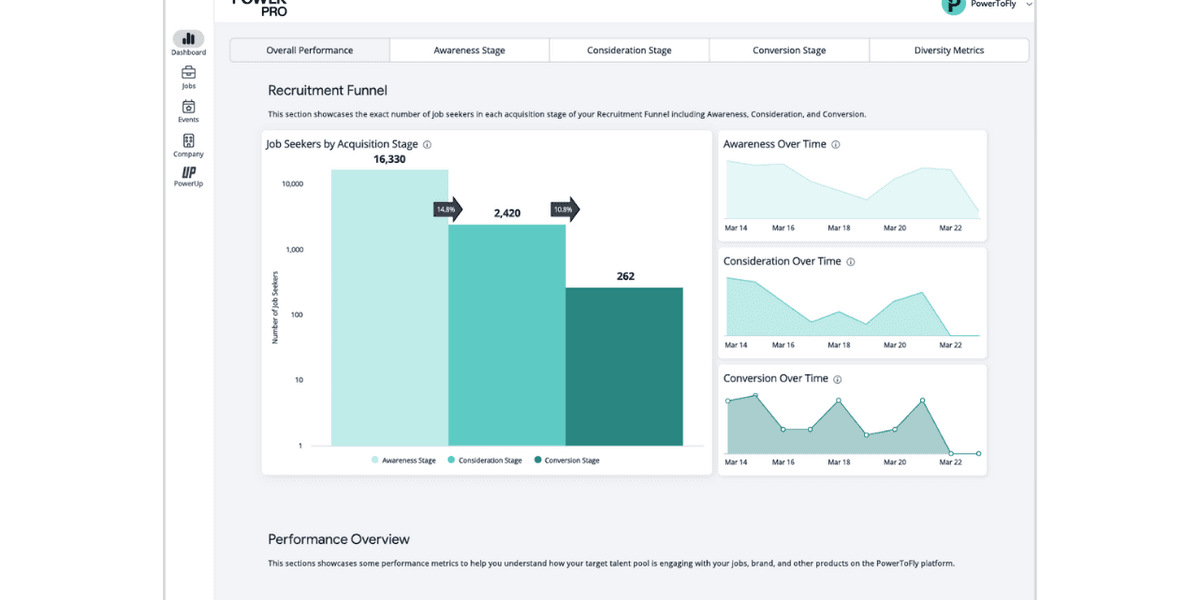This screenshot has width=1200, height=600.
Task: Expand the PowerToFly account dropdown arrow
Action: point(1029,5)
